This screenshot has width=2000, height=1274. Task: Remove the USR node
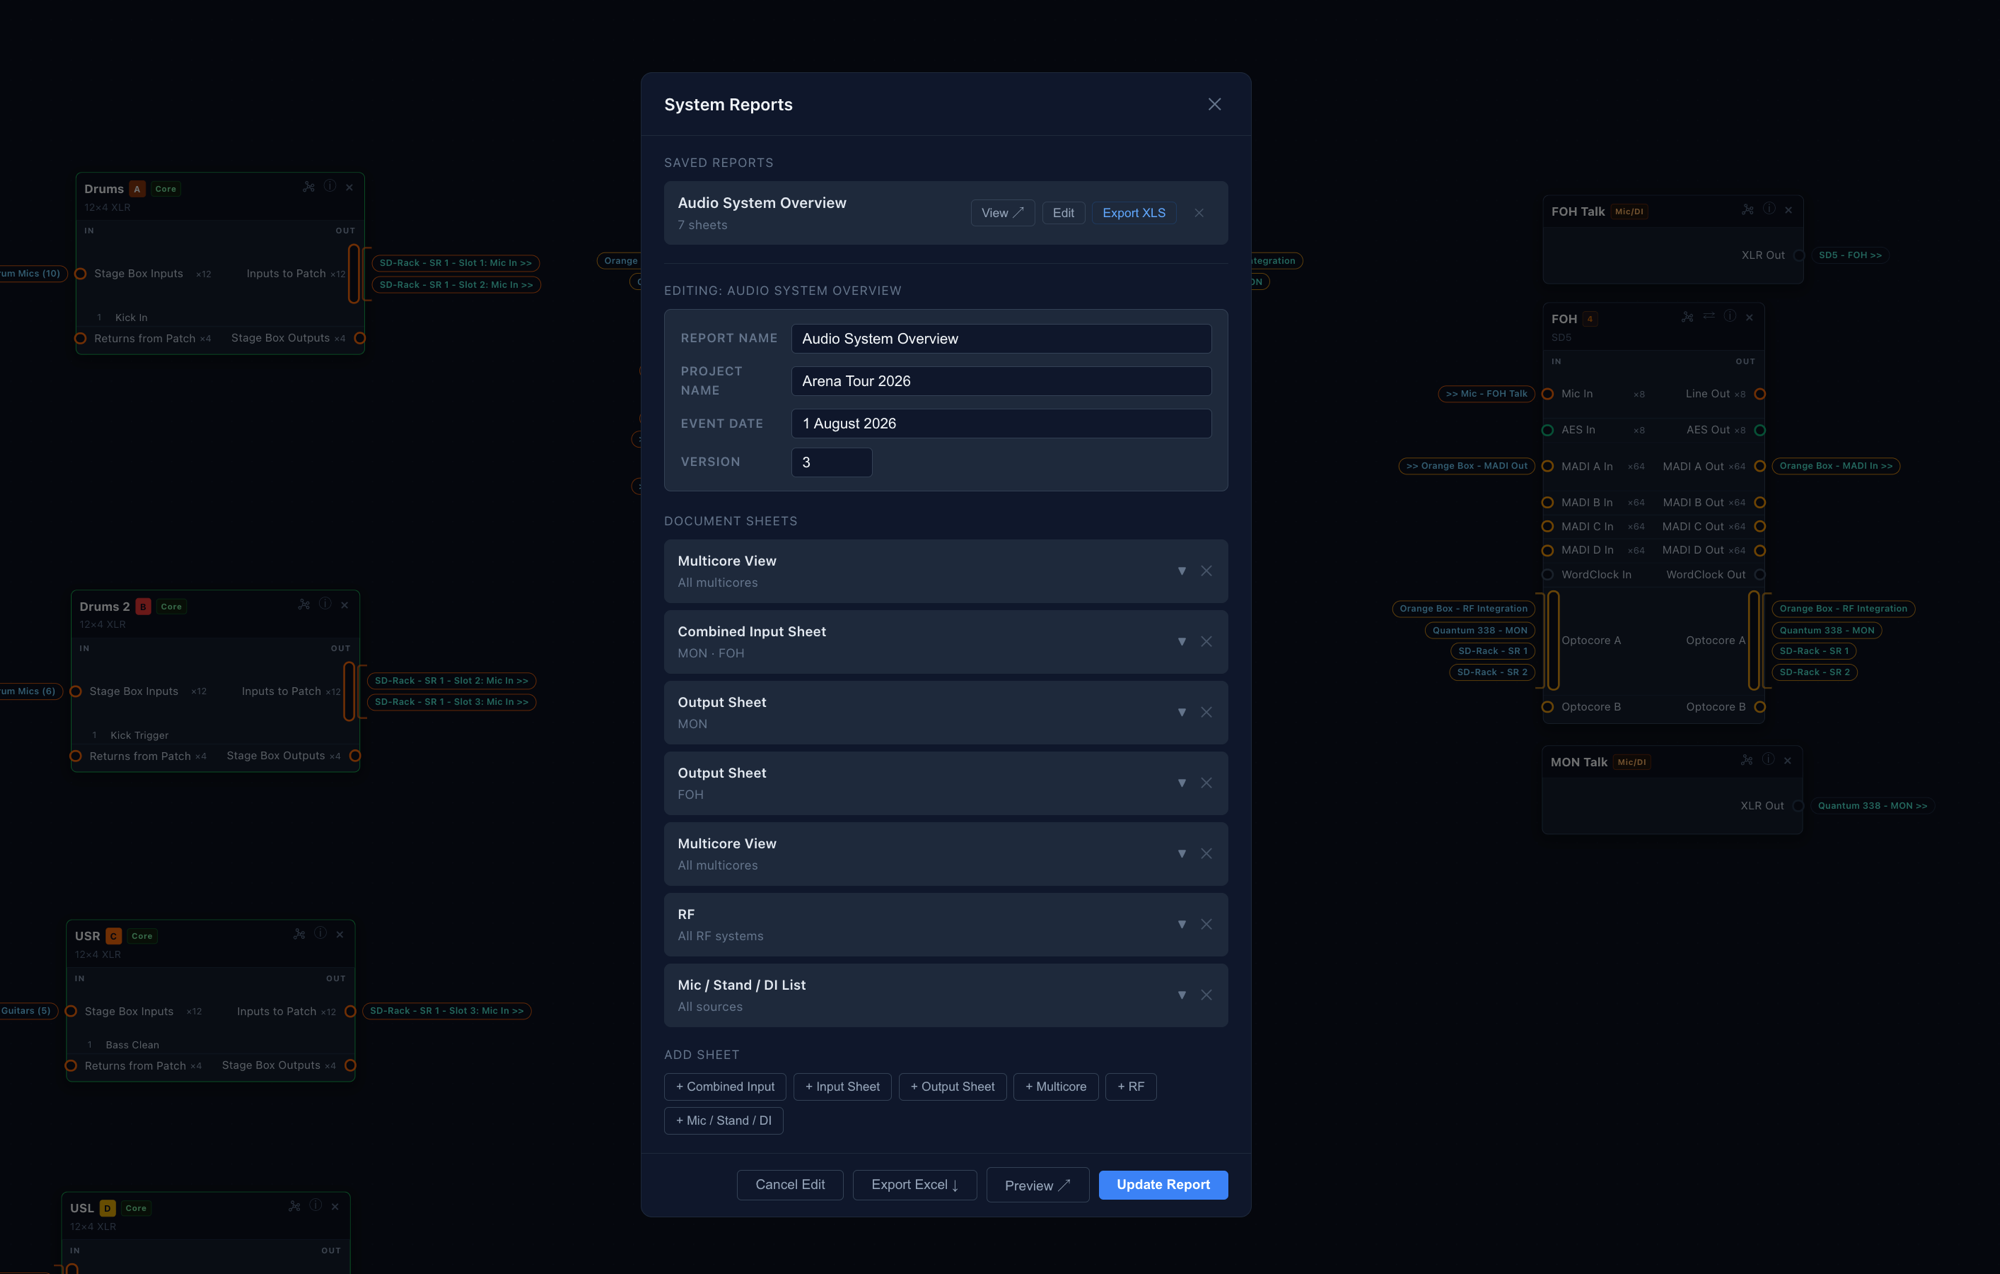pyautogui.click(x=340, y=934)
